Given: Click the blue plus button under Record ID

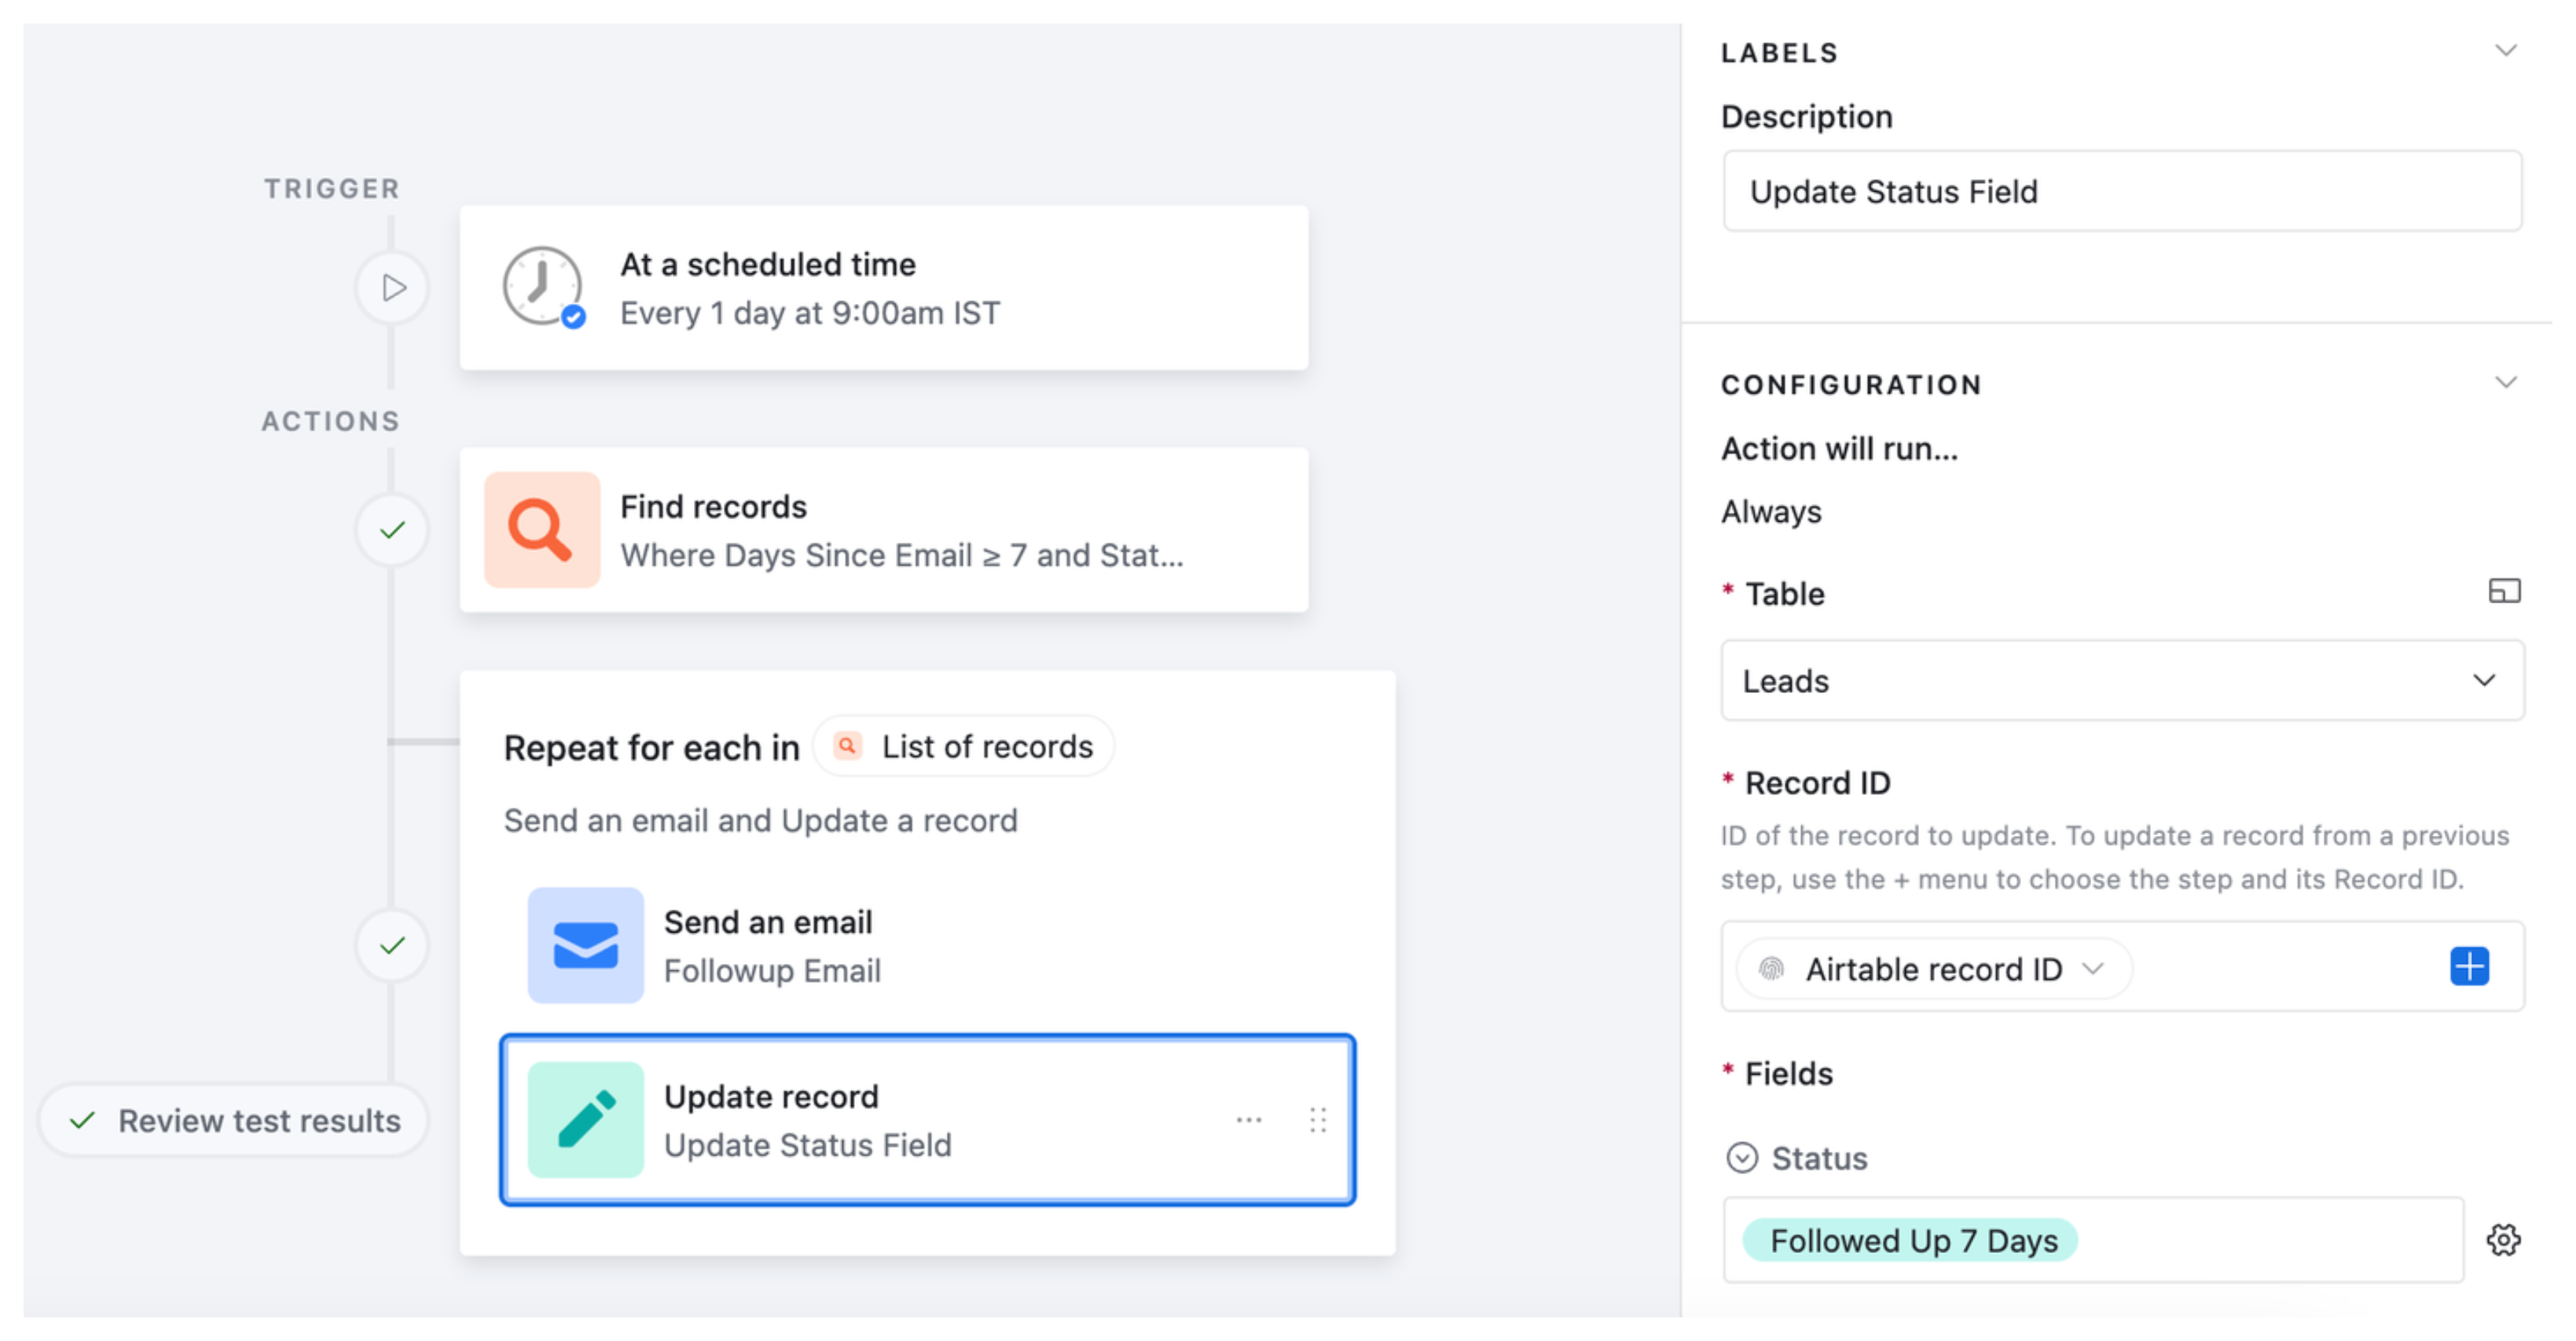Looking at the screenshot, I should [x=2469, y=967].
